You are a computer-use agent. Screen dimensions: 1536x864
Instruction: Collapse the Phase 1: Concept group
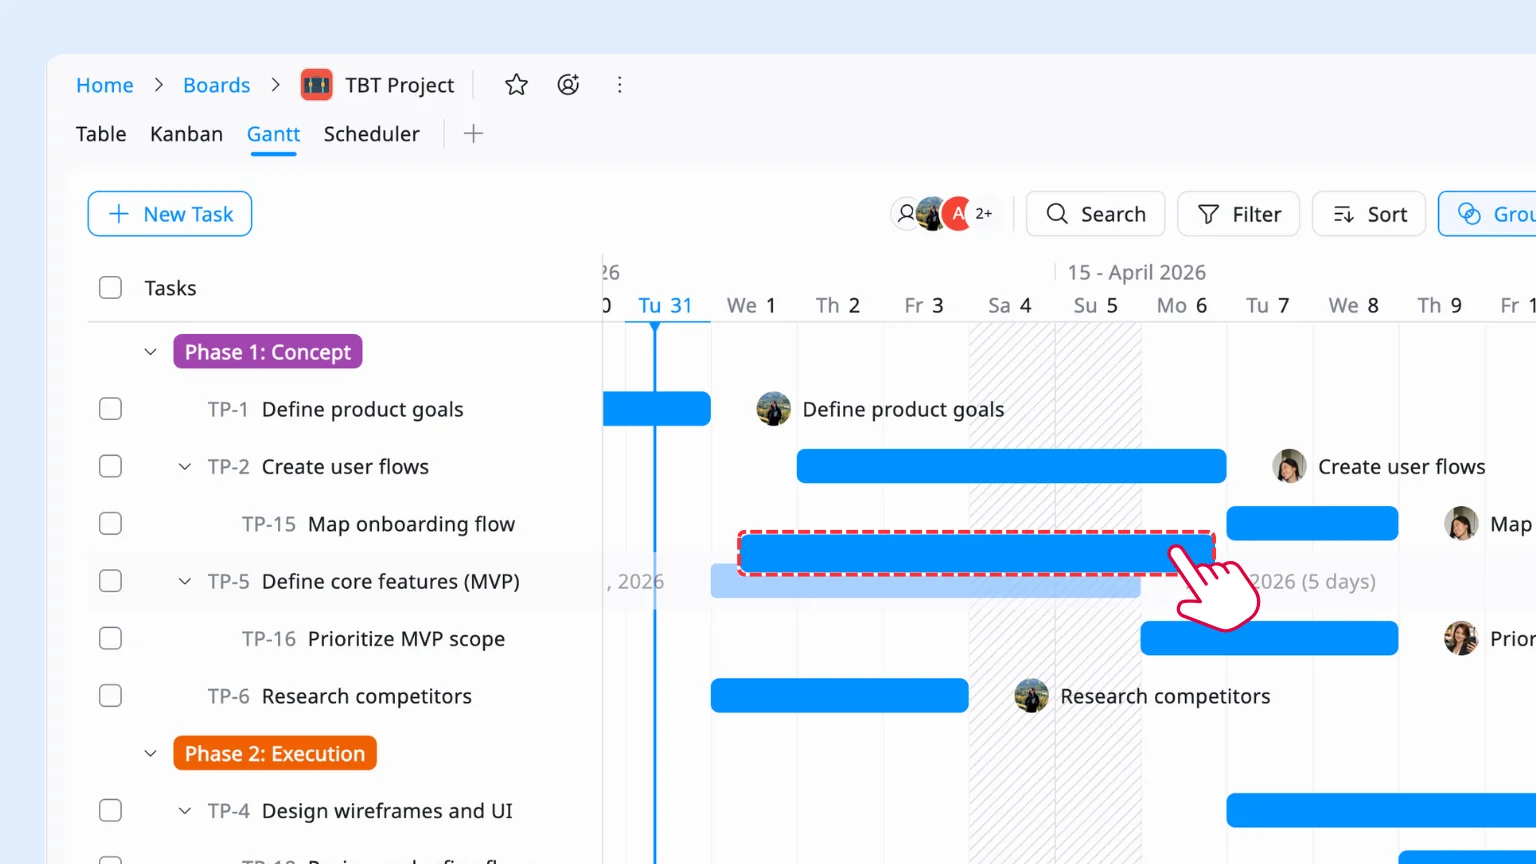click(x=151, y=352)
